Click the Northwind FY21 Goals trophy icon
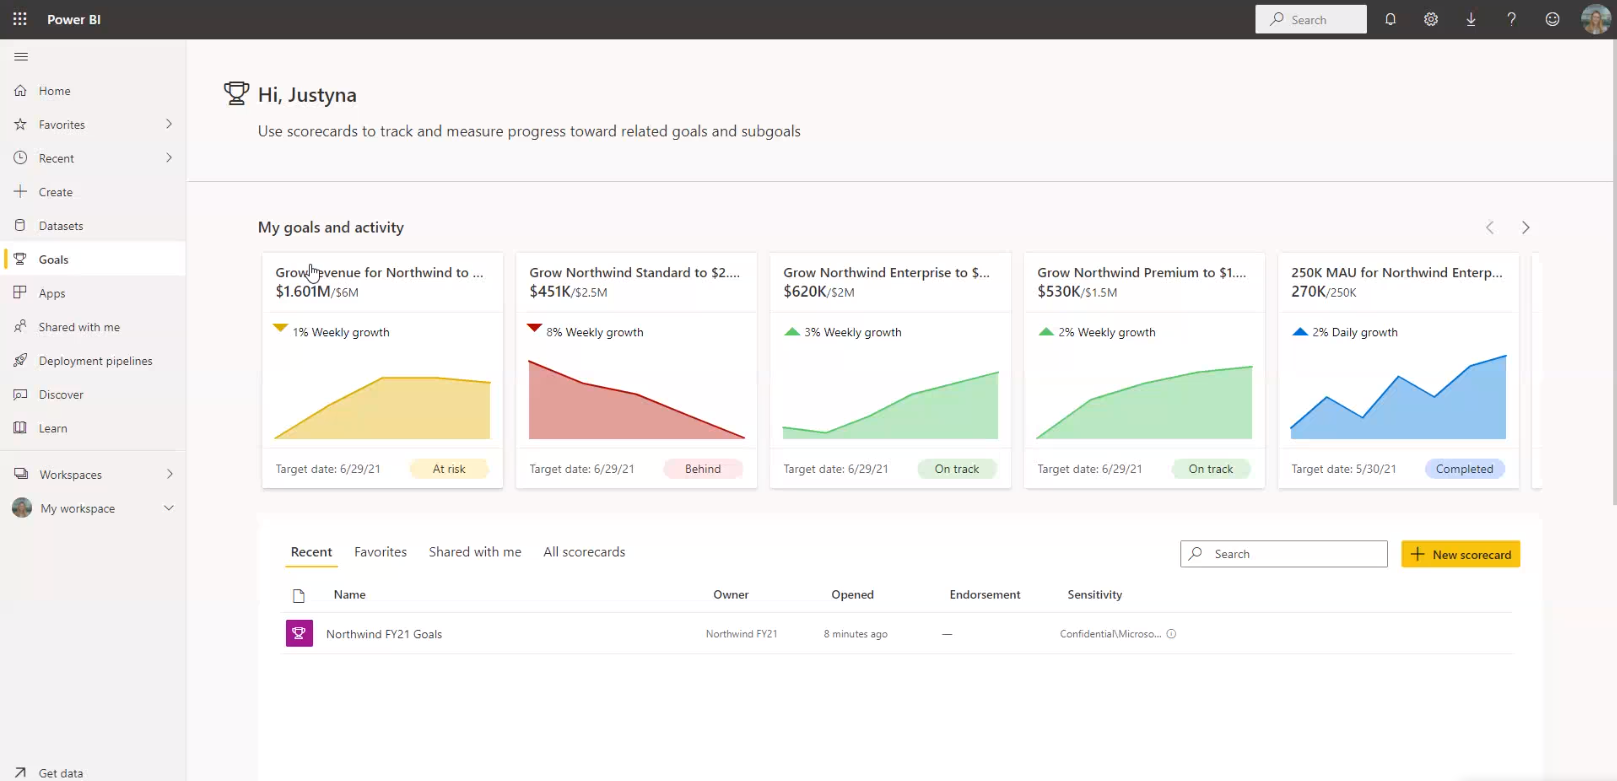The image size is (1617, 781). point(299,633)
